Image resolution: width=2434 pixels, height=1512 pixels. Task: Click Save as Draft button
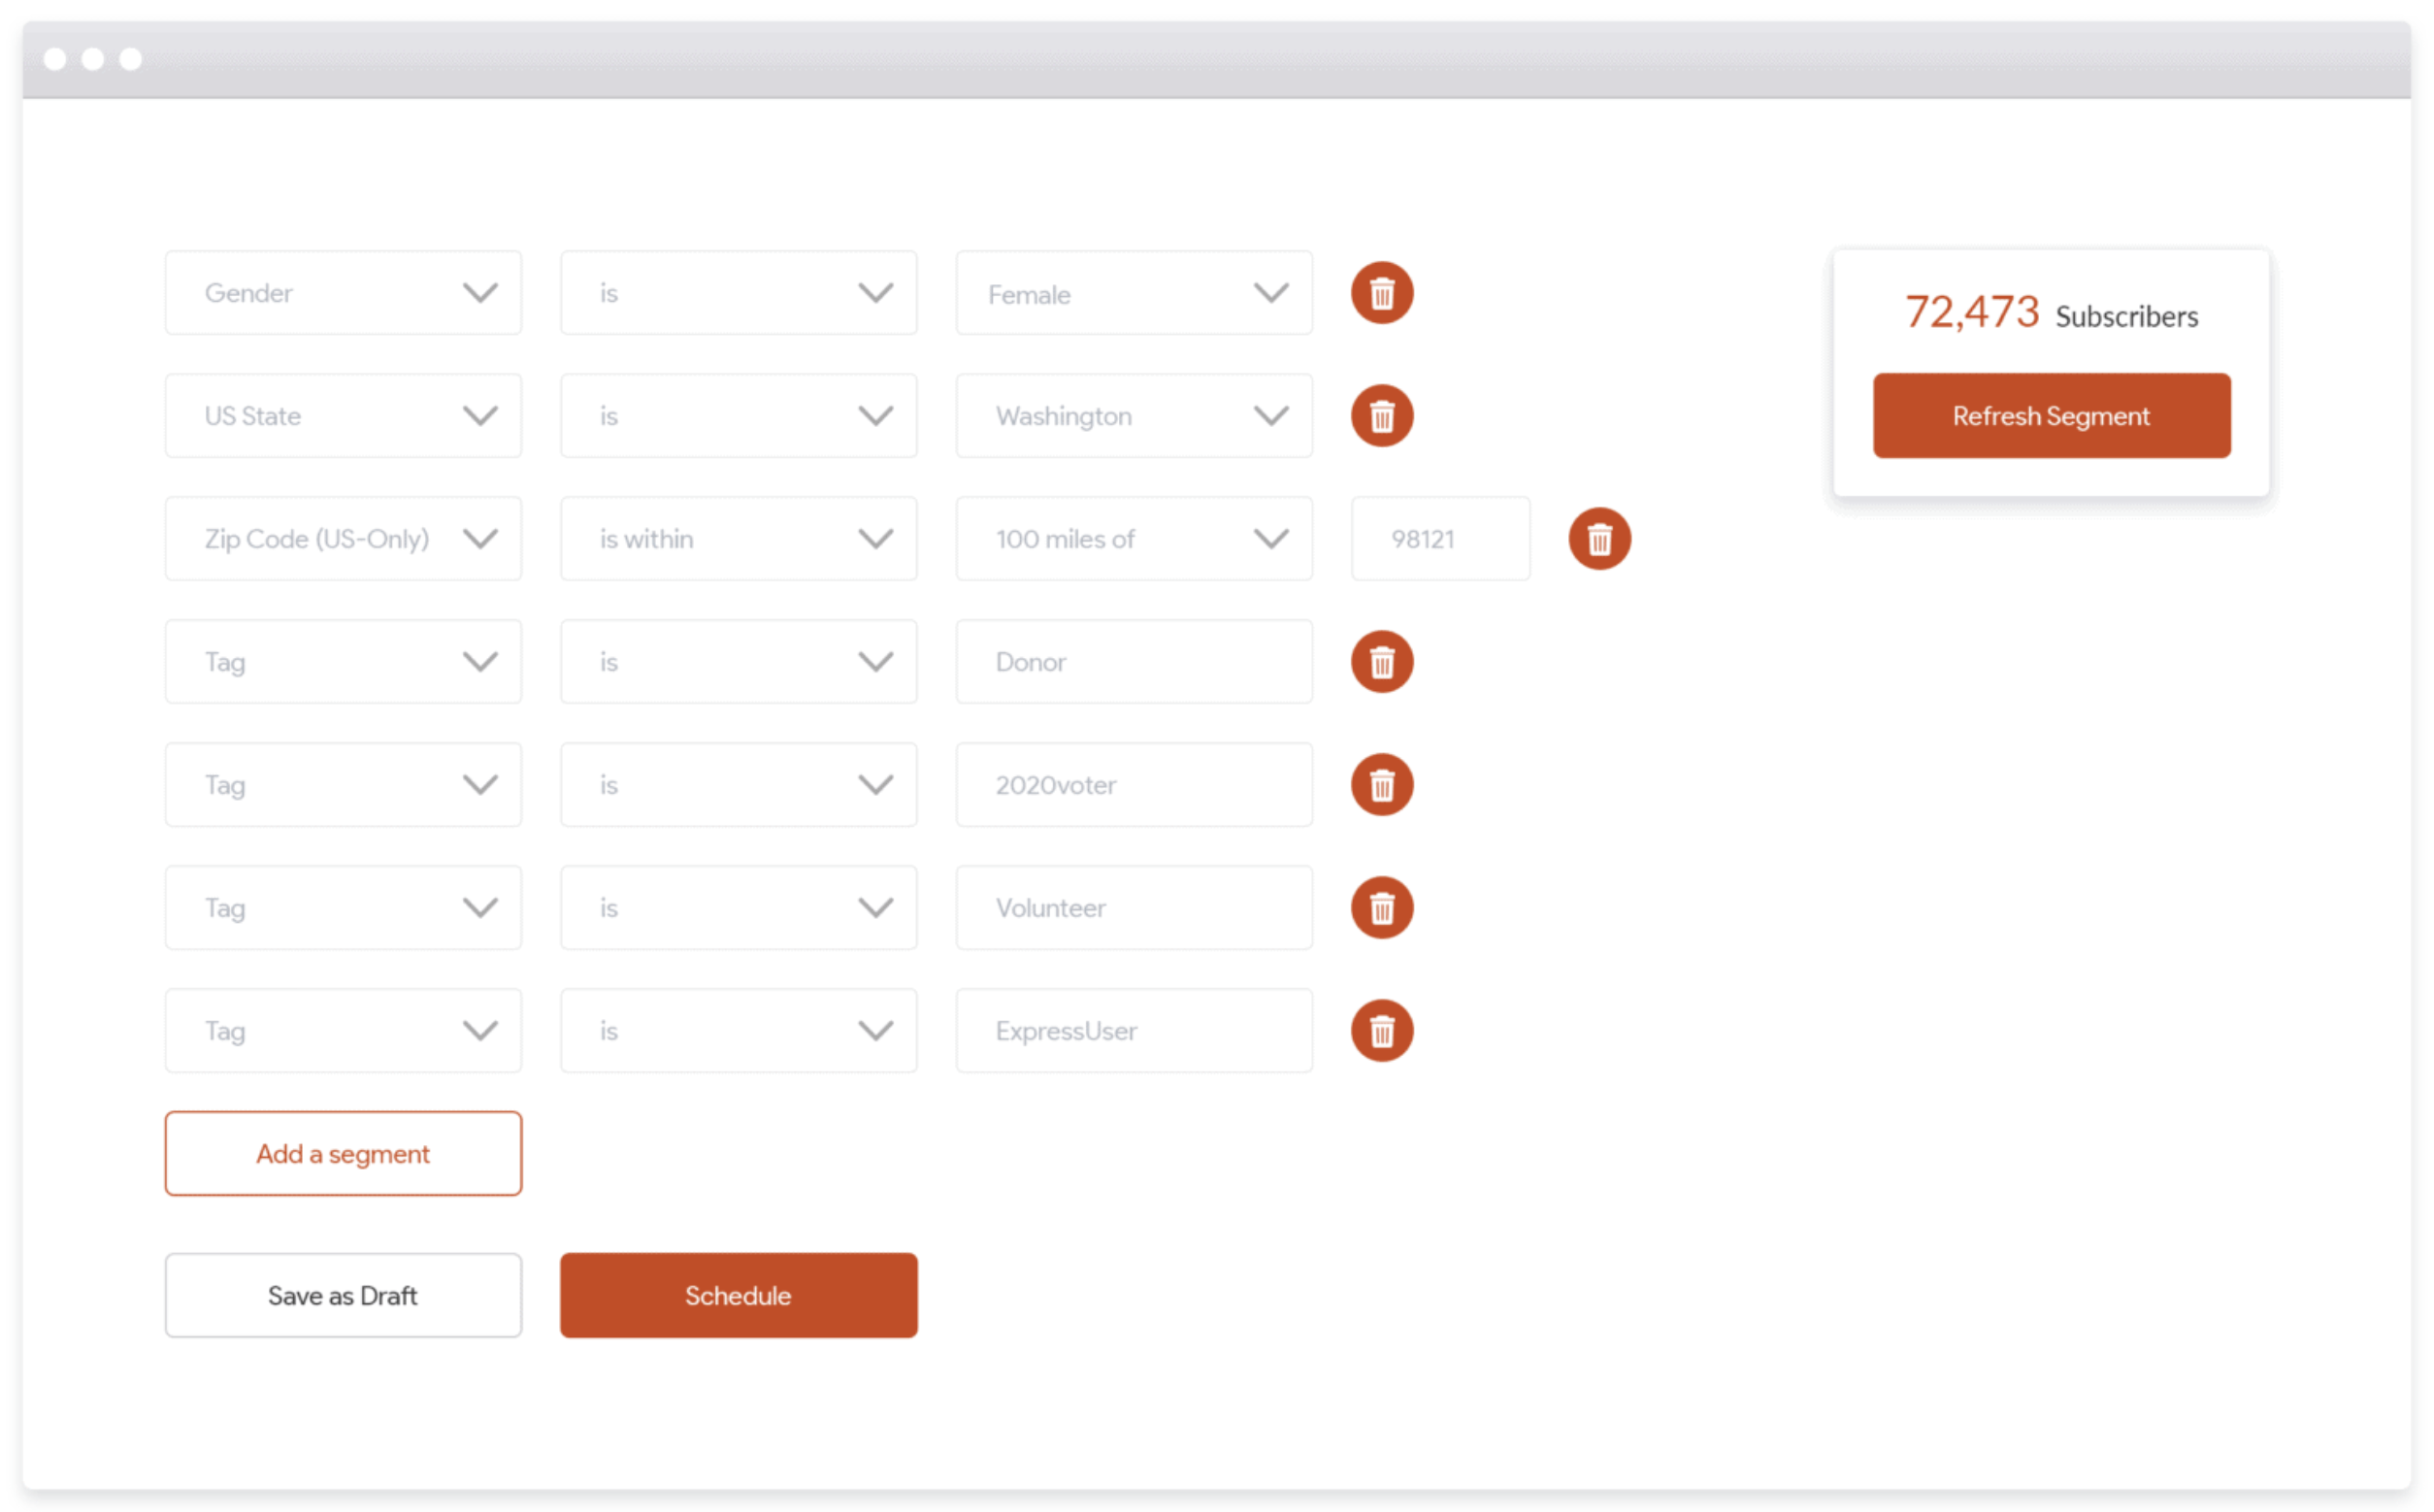[x=342, y=1295]
